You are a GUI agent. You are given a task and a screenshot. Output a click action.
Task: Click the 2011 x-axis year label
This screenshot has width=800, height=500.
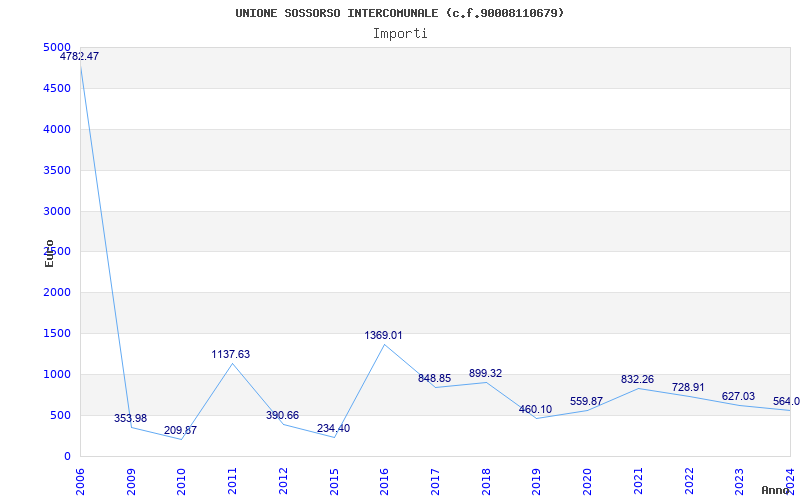tap(232, 483)
